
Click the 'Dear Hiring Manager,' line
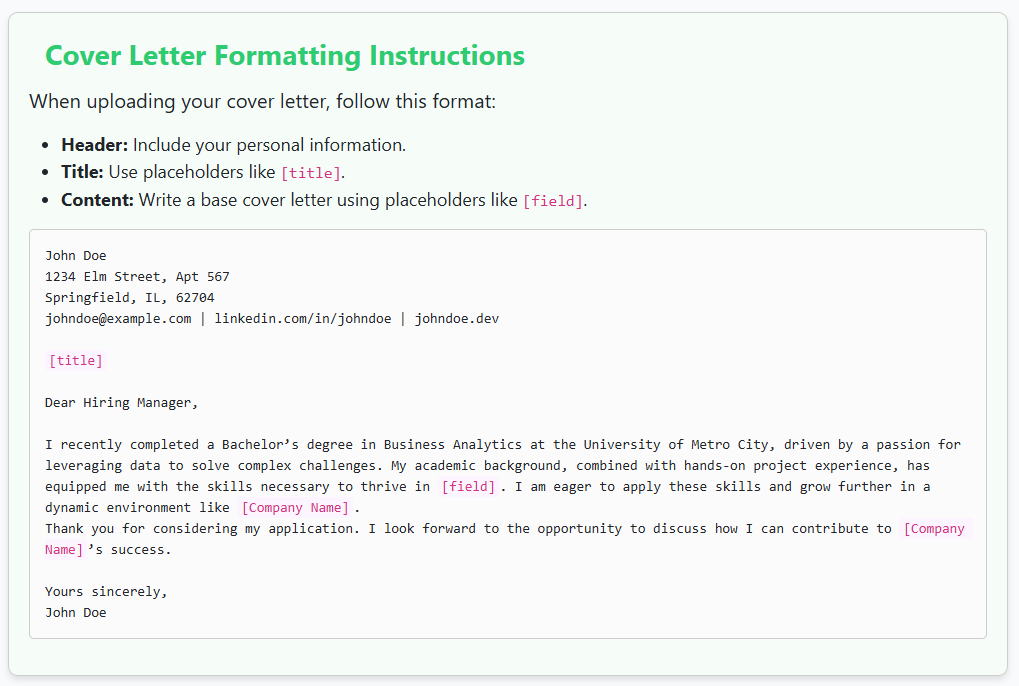tap(122, 403)
